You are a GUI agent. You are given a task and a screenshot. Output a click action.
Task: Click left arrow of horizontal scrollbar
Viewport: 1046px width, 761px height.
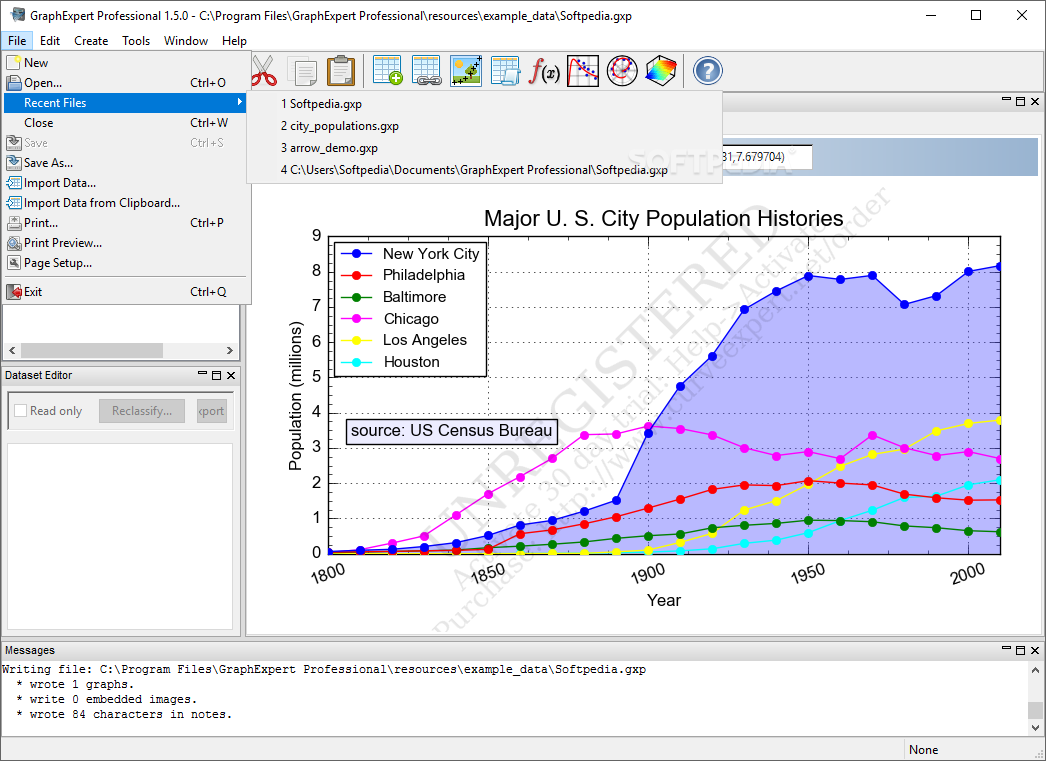pyautogui.click(x=12, y=350)
